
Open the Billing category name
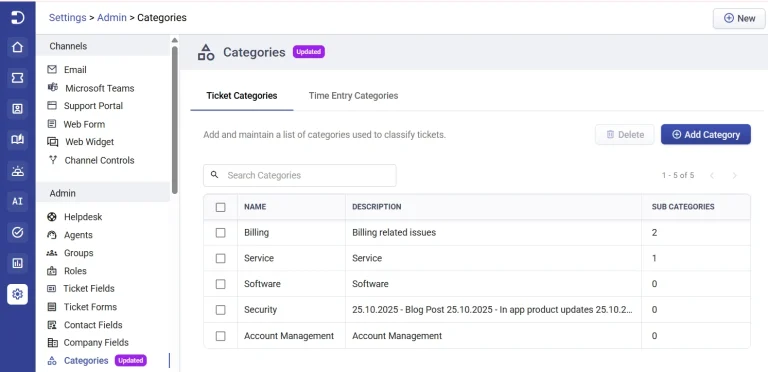[x=257, y=232]
